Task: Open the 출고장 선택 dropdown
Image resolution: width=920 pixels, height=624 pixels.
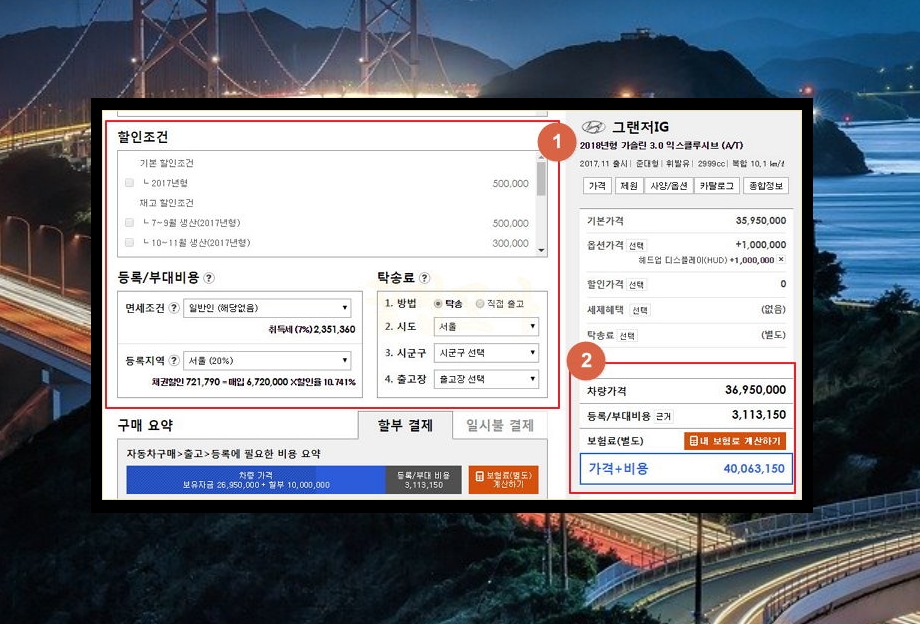Action: (486, 379)
